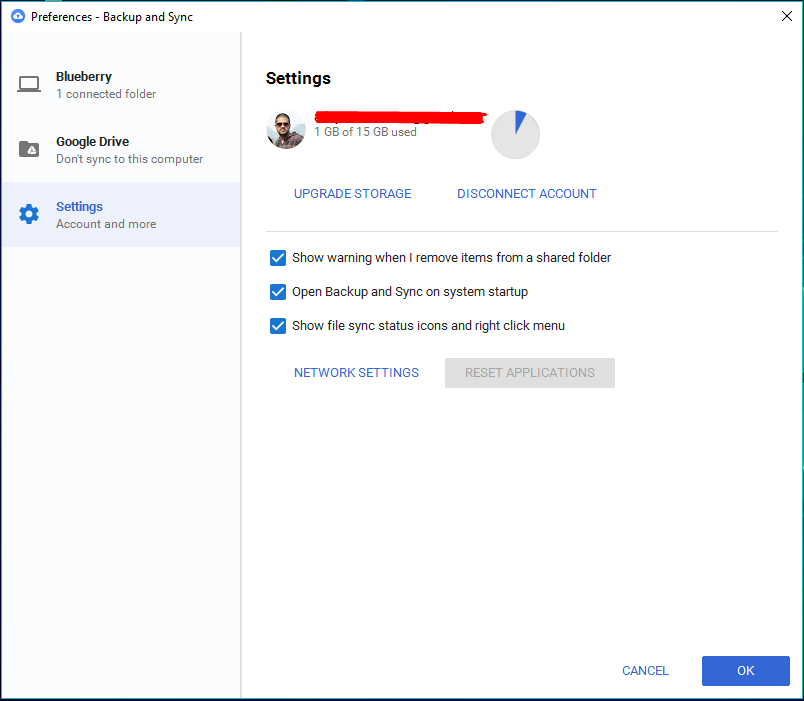Click the storage usage pie chart
The height and width of the screenshot is (701, 804).
pos(515,134)
